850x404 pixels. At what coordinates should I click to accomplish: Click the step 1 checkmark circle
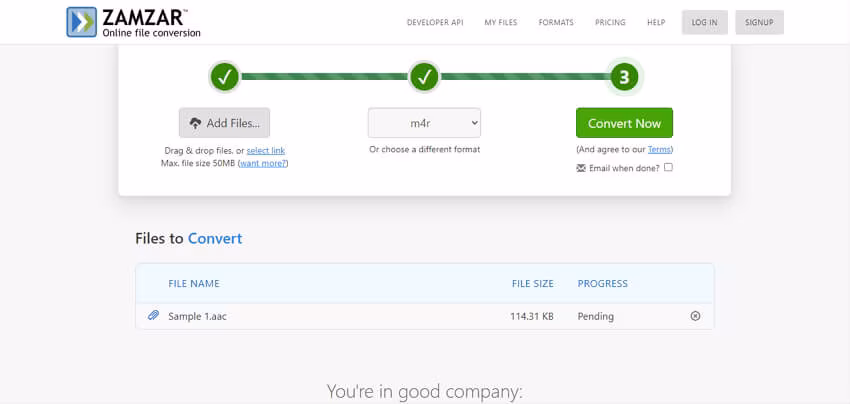[224, 78]
